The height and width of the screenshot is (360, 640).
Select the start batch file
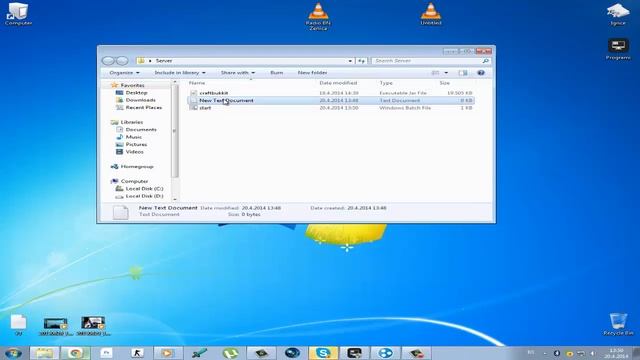coord(331,108)
